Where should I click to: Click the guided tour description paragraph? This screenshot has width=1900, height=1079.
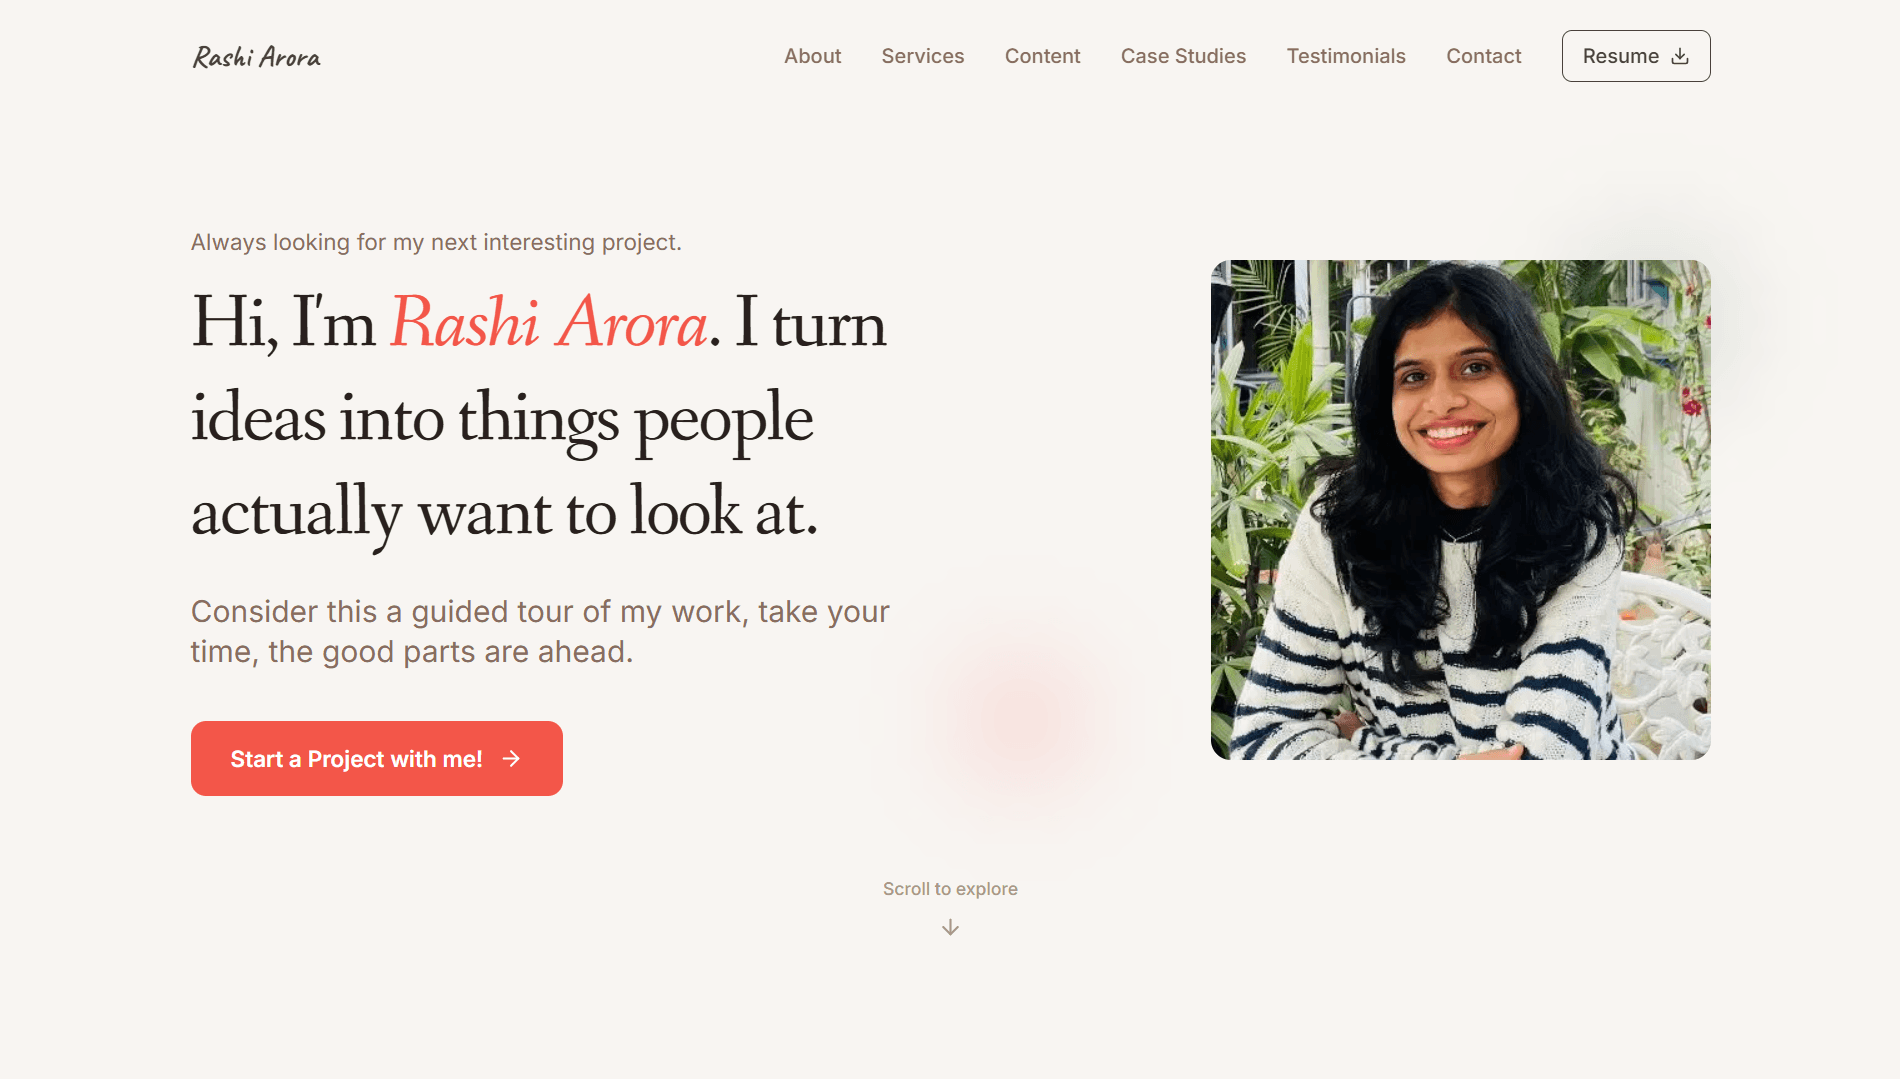(540, 631)
